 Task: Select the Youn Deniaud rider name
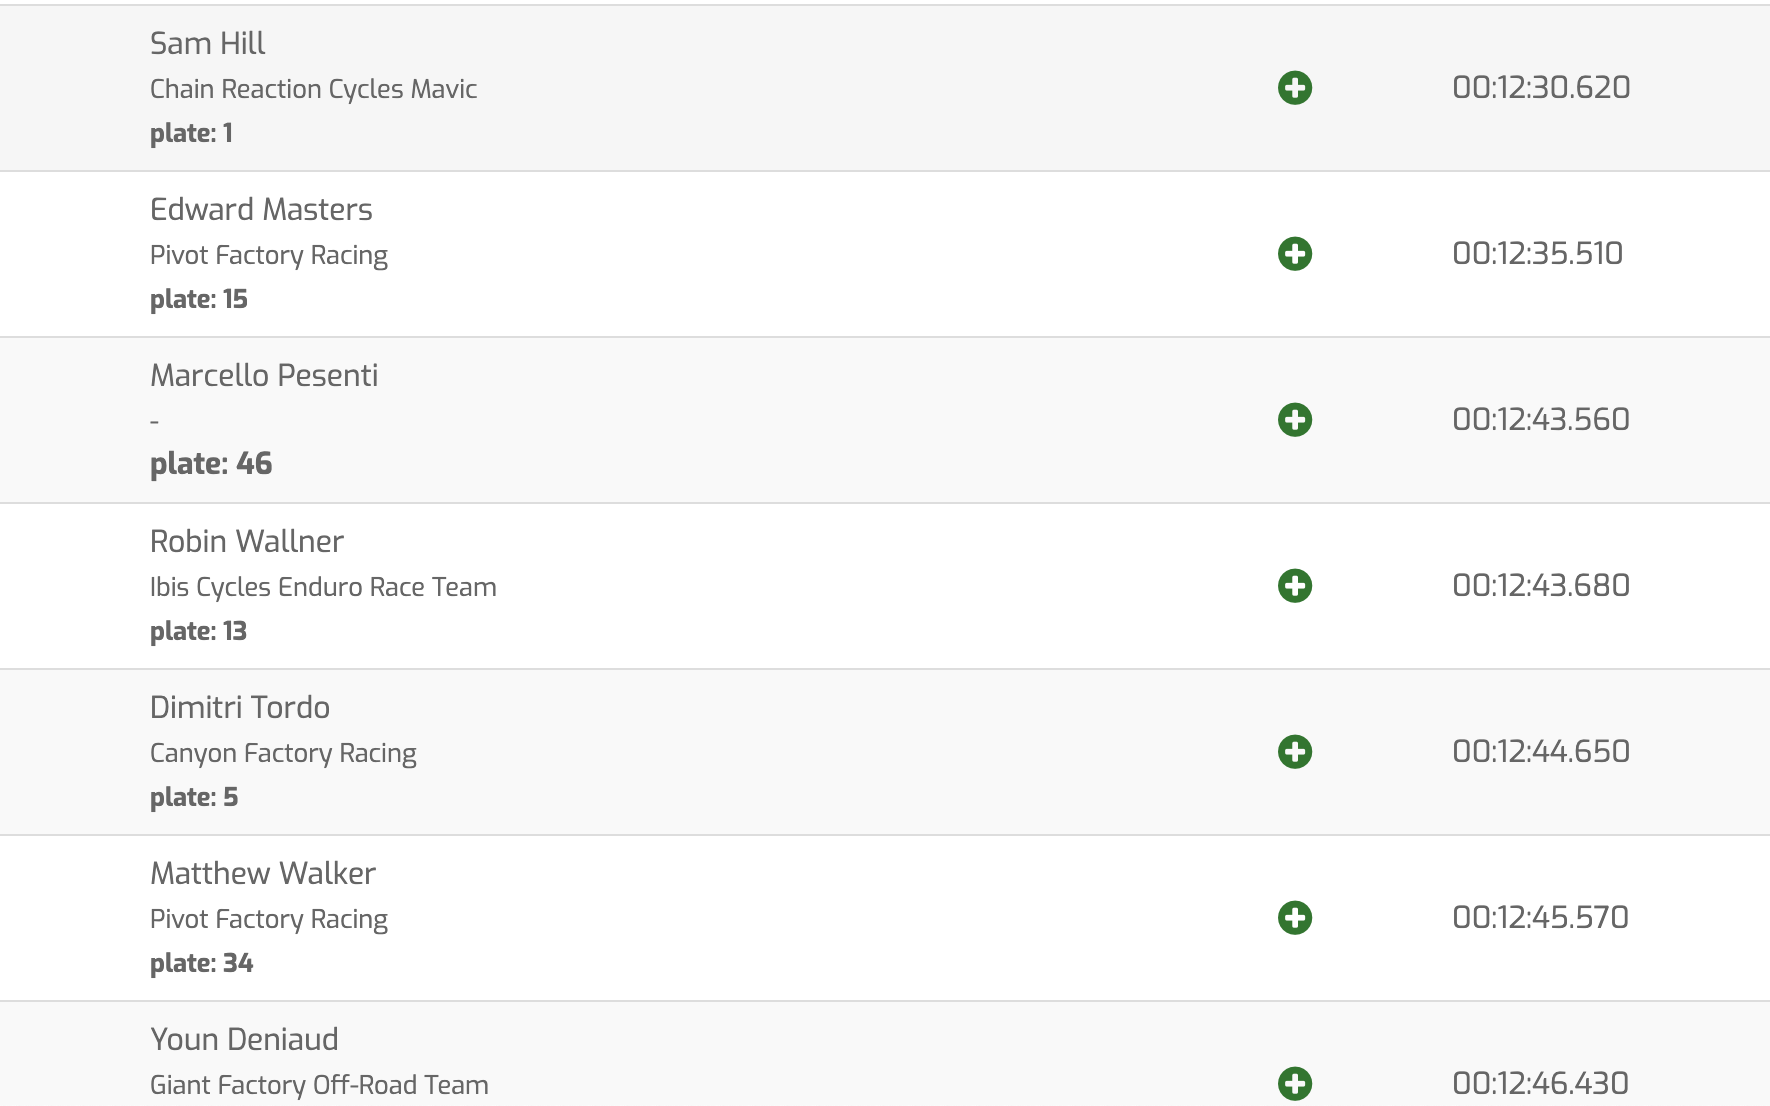click(244, 1039)
